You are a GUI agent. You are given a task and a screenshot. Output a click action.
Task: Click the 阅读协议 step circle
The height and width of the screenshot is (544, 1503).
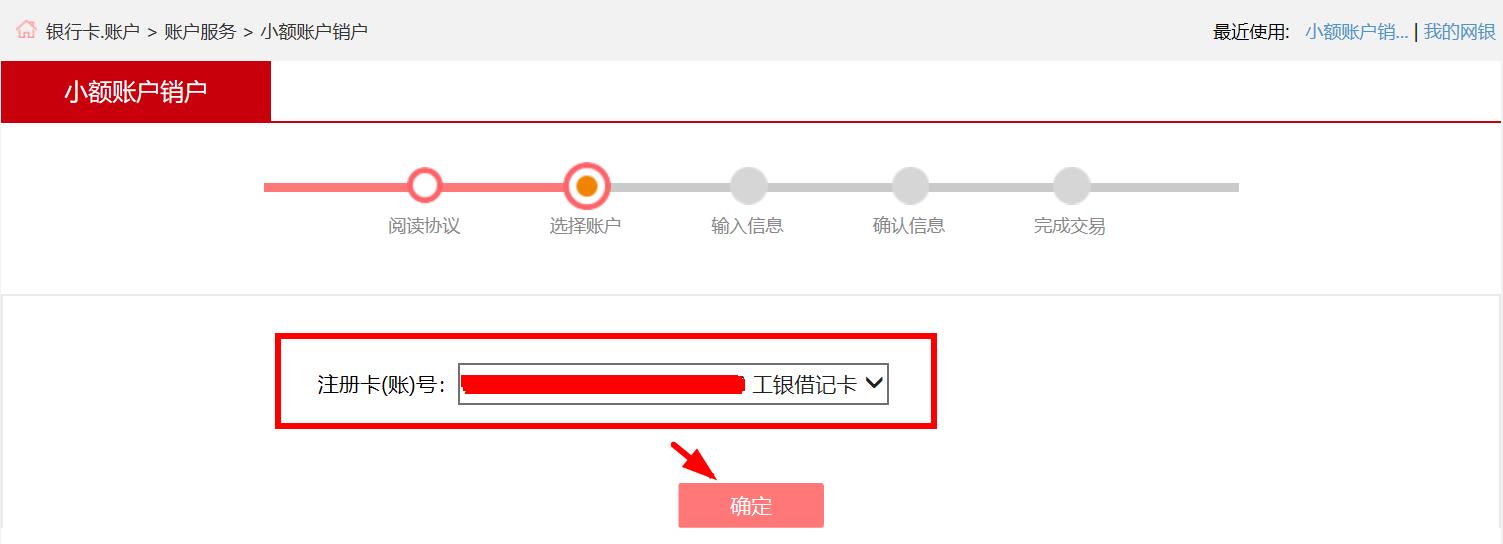coord(425,186)
